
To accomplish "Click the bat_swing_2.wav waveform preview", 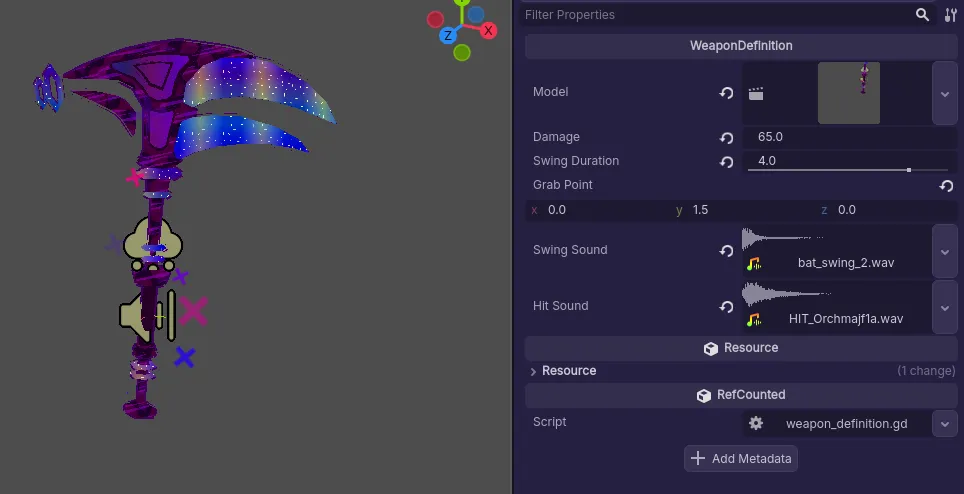I will tap(782, 239).
